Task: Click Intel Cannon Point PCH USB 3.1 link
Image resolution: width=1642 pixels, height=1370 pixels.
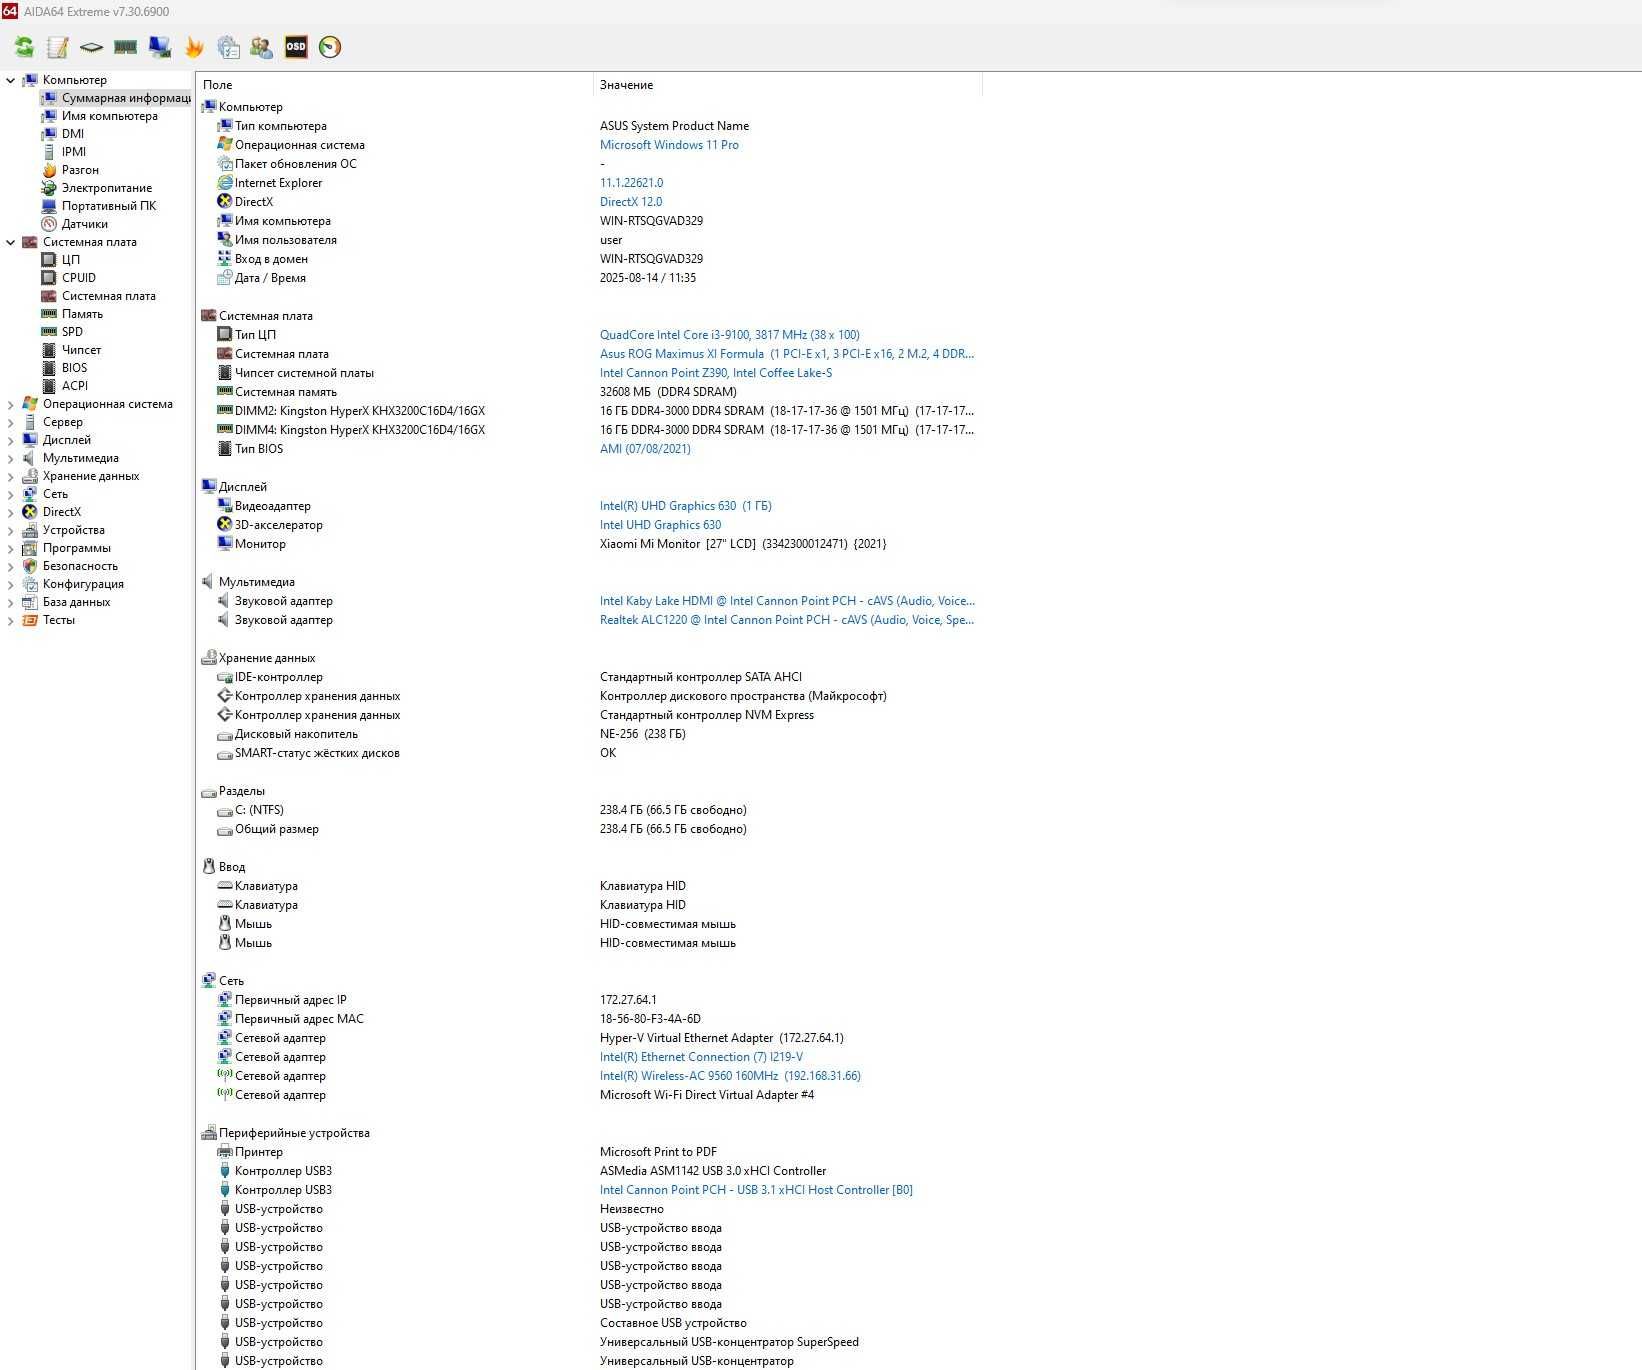Action: click(x=756, y=1190)
